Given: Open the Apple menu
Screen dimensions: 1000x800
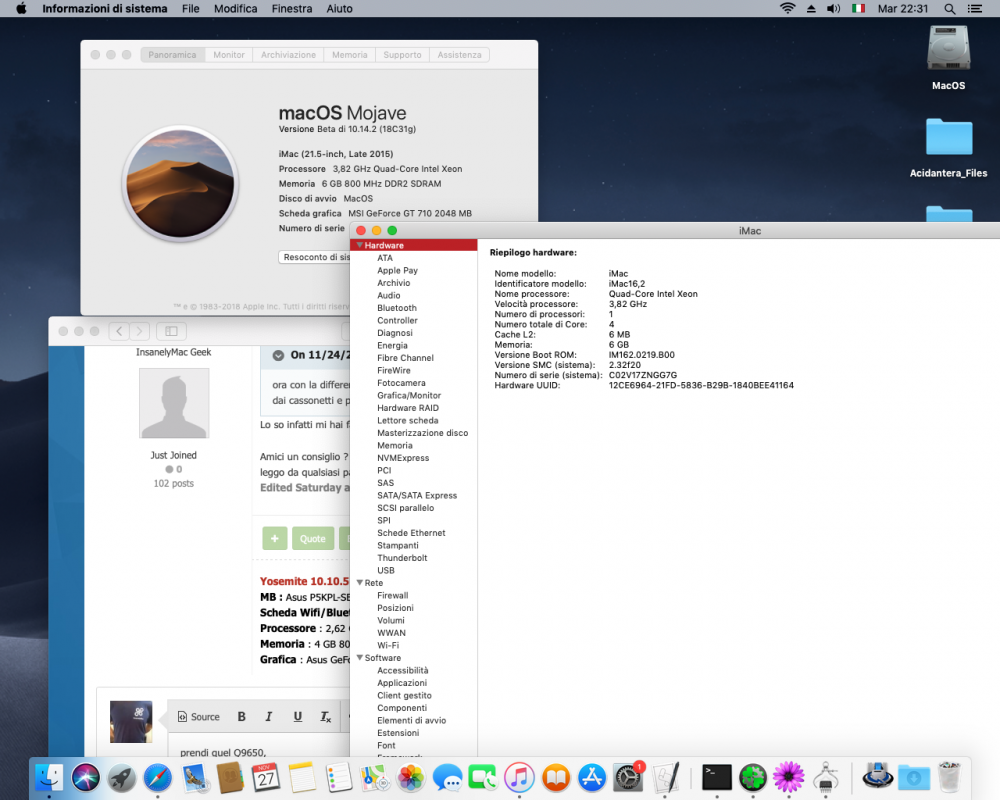Looking at the screenshot, I should click(21, 8).
